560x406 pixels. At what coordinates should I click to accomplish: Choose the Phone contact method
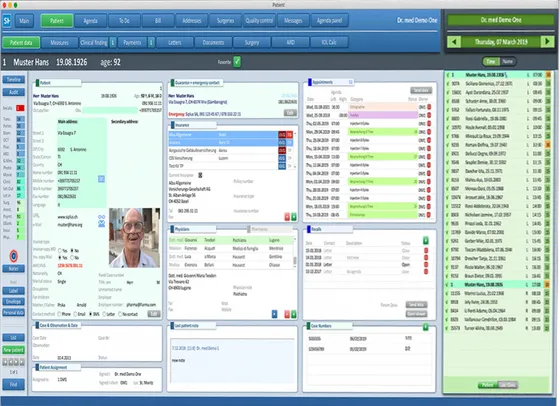(x=60, y=314)
